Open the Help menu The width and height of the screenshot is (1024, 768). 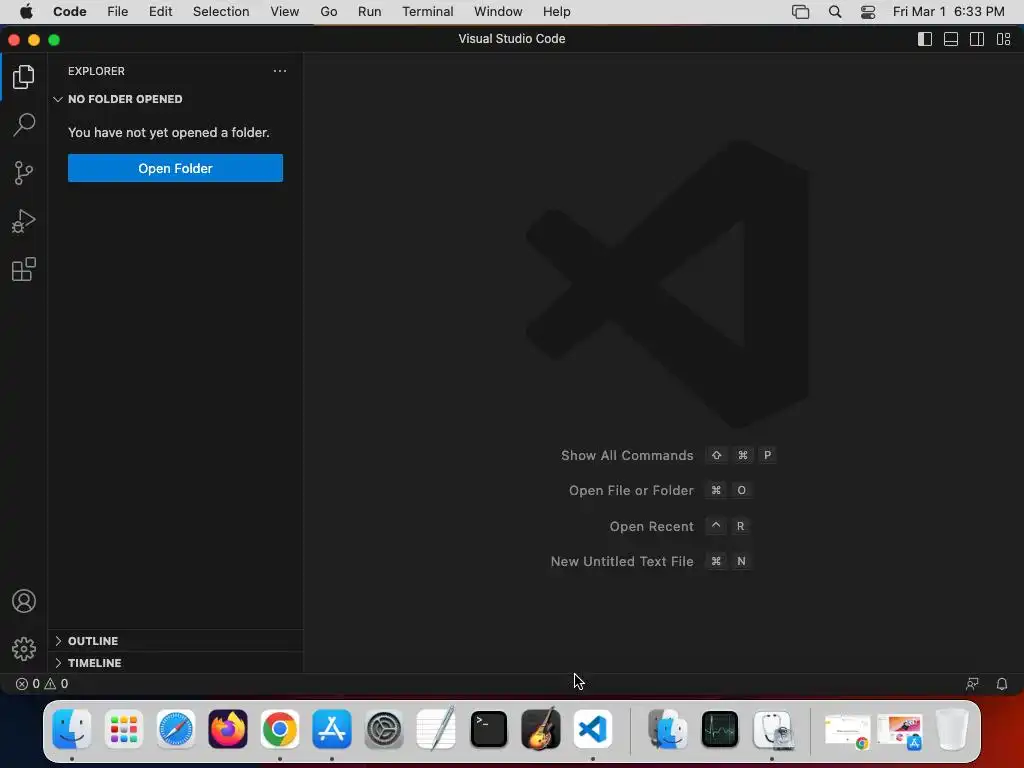556,12
